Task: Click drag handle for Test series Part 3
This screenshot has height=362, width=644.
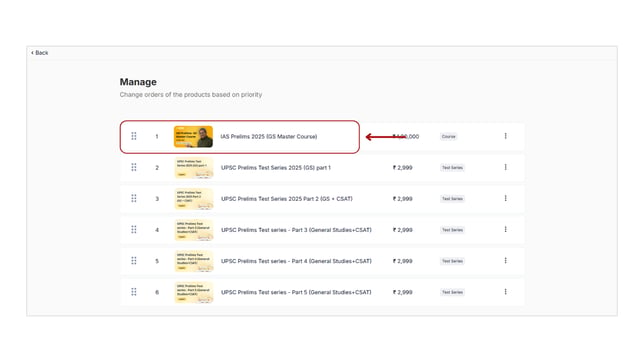Action: click(x=134, y=230)
